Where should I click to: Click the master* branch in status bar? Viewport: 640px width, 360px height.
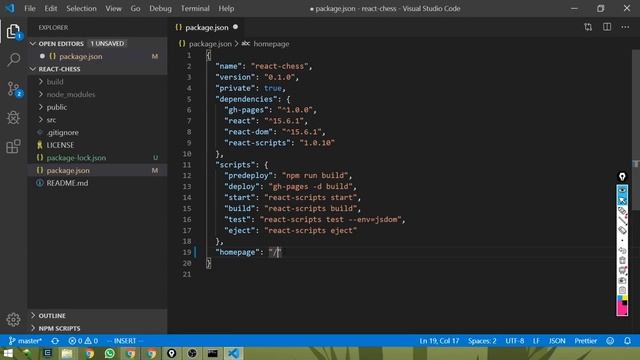point(25,341)
